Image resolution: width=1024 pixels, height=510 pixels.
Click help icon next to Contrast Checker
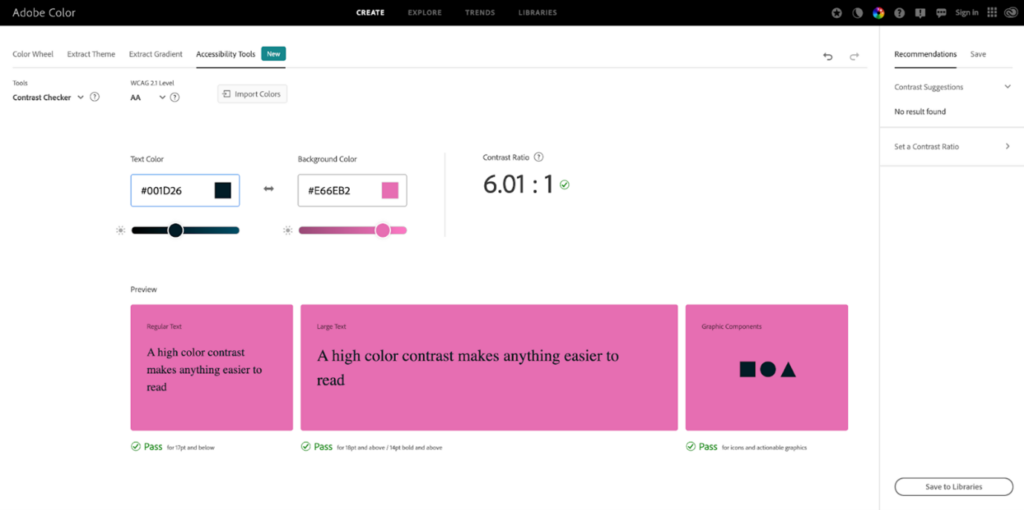[x=95, y=97]
